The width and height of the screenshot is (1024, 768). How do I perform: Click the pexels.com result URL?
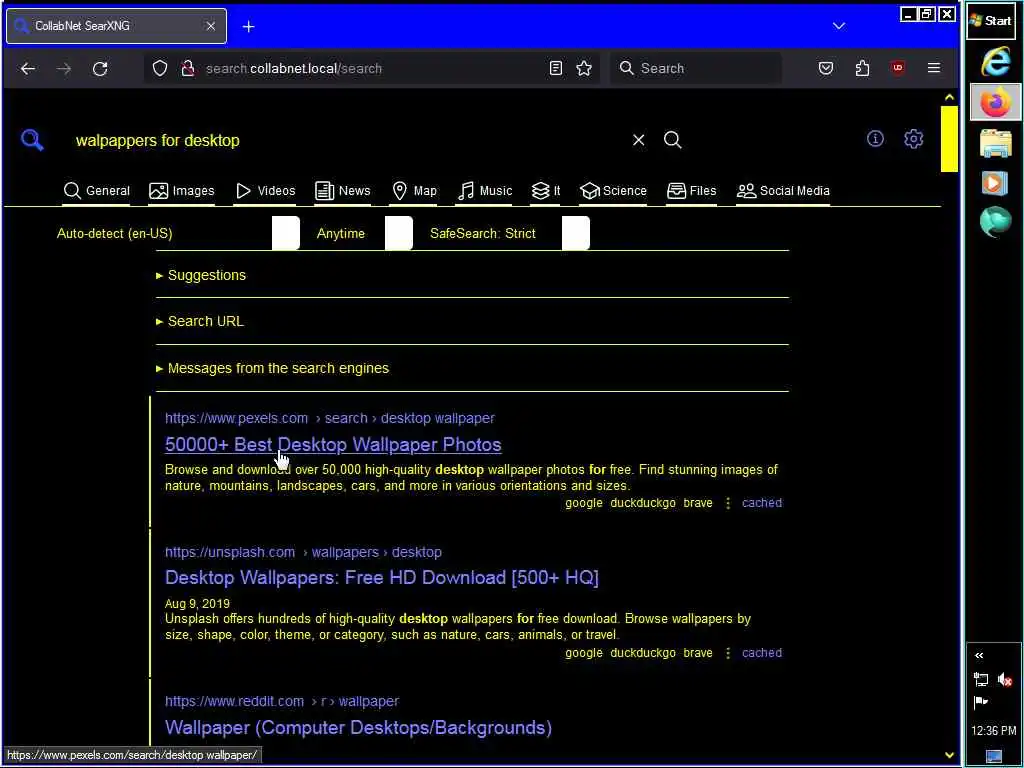tap(330, 418)
